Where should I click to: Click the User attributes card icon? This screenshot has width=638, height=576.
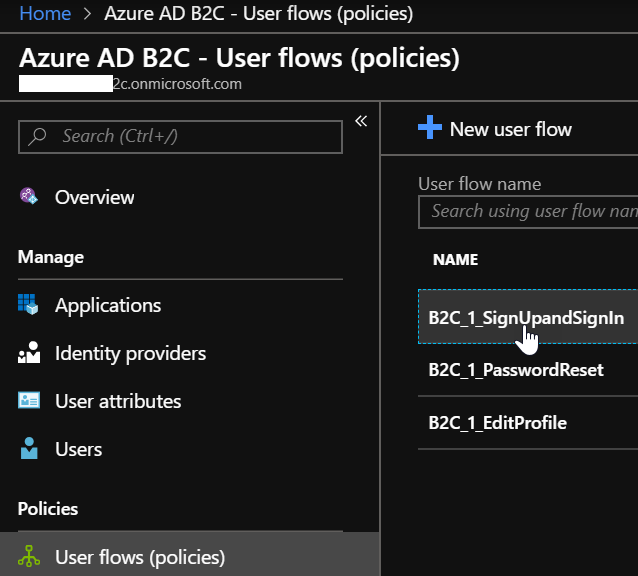(x=28, y=401)
